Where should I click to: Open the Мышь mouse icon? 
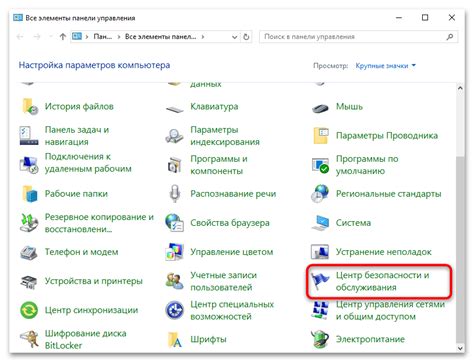point(320,108)
